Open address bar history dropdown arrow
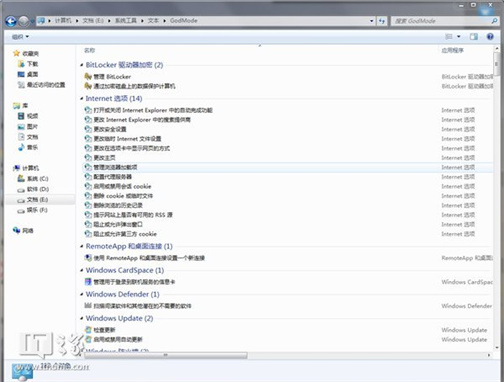 [x=372, y=21]
